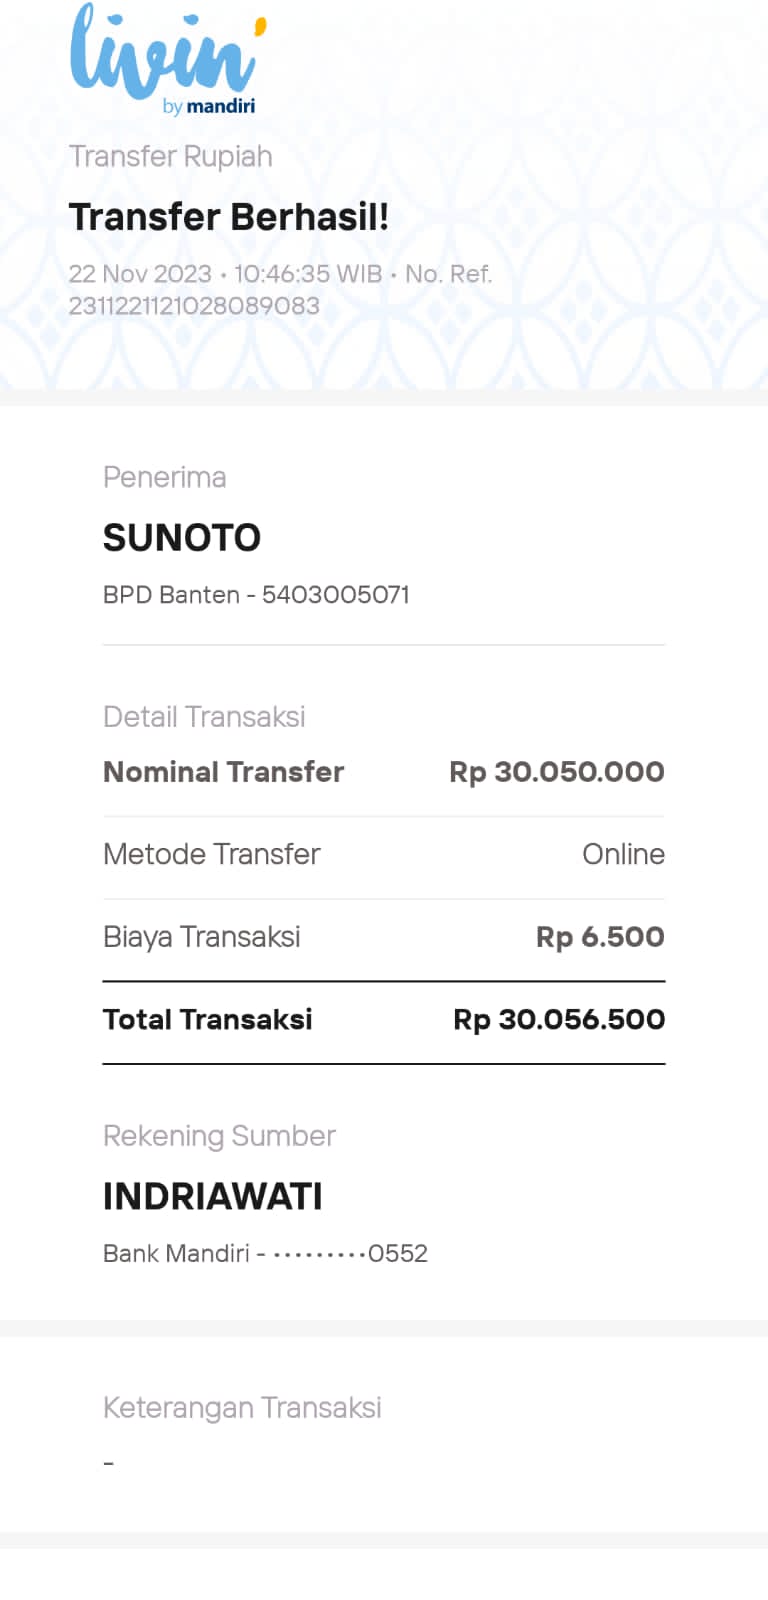Tap the Nominal Transfer label

pyautogui.click(x=223, y=772)
